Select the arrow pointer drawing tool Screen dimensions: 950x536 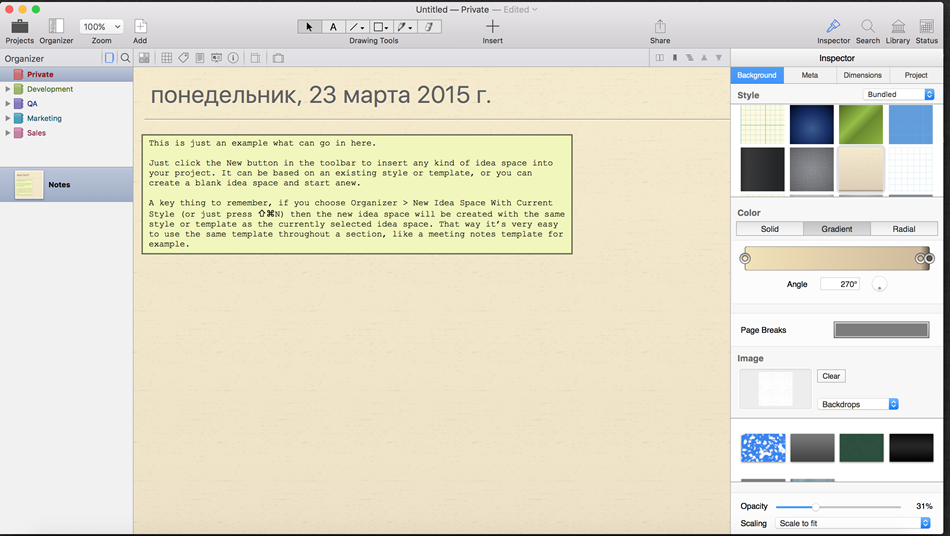[309, 27]
